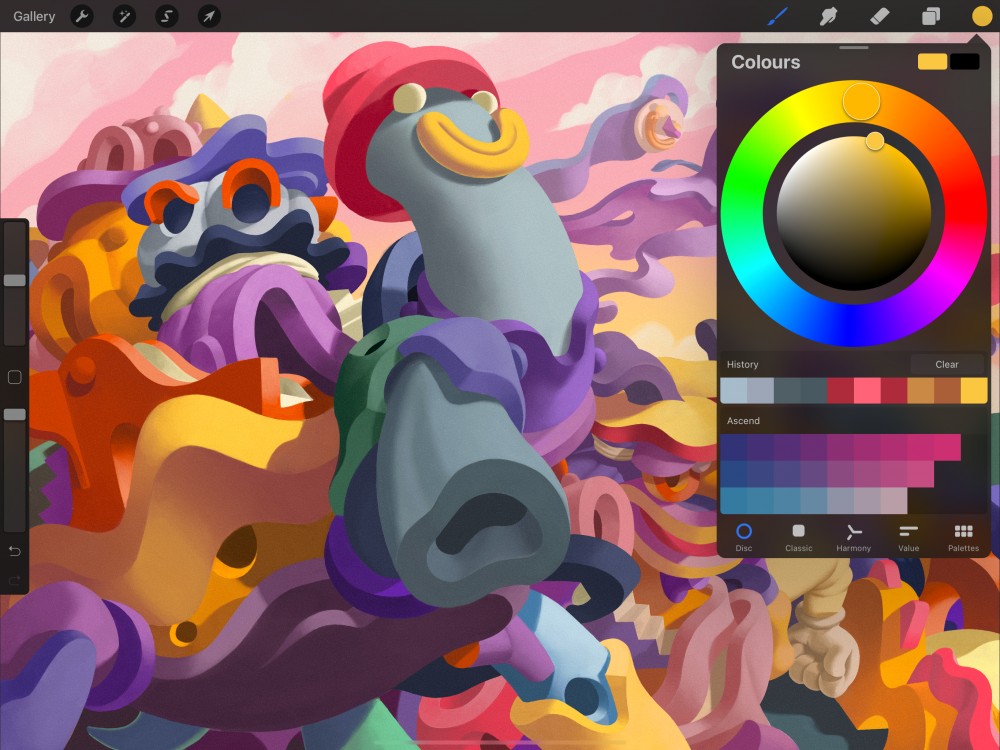Screen dimensions: 1000x750
Task: Tap the undo arrow
Action: click(x=14, y=551)
